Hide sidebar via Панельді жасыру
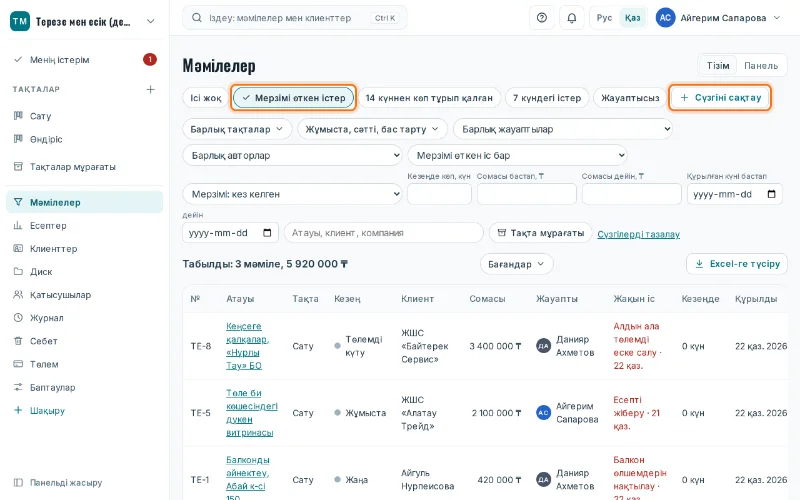The width and height of the screenshot is (800, 500). coord(66,482)
